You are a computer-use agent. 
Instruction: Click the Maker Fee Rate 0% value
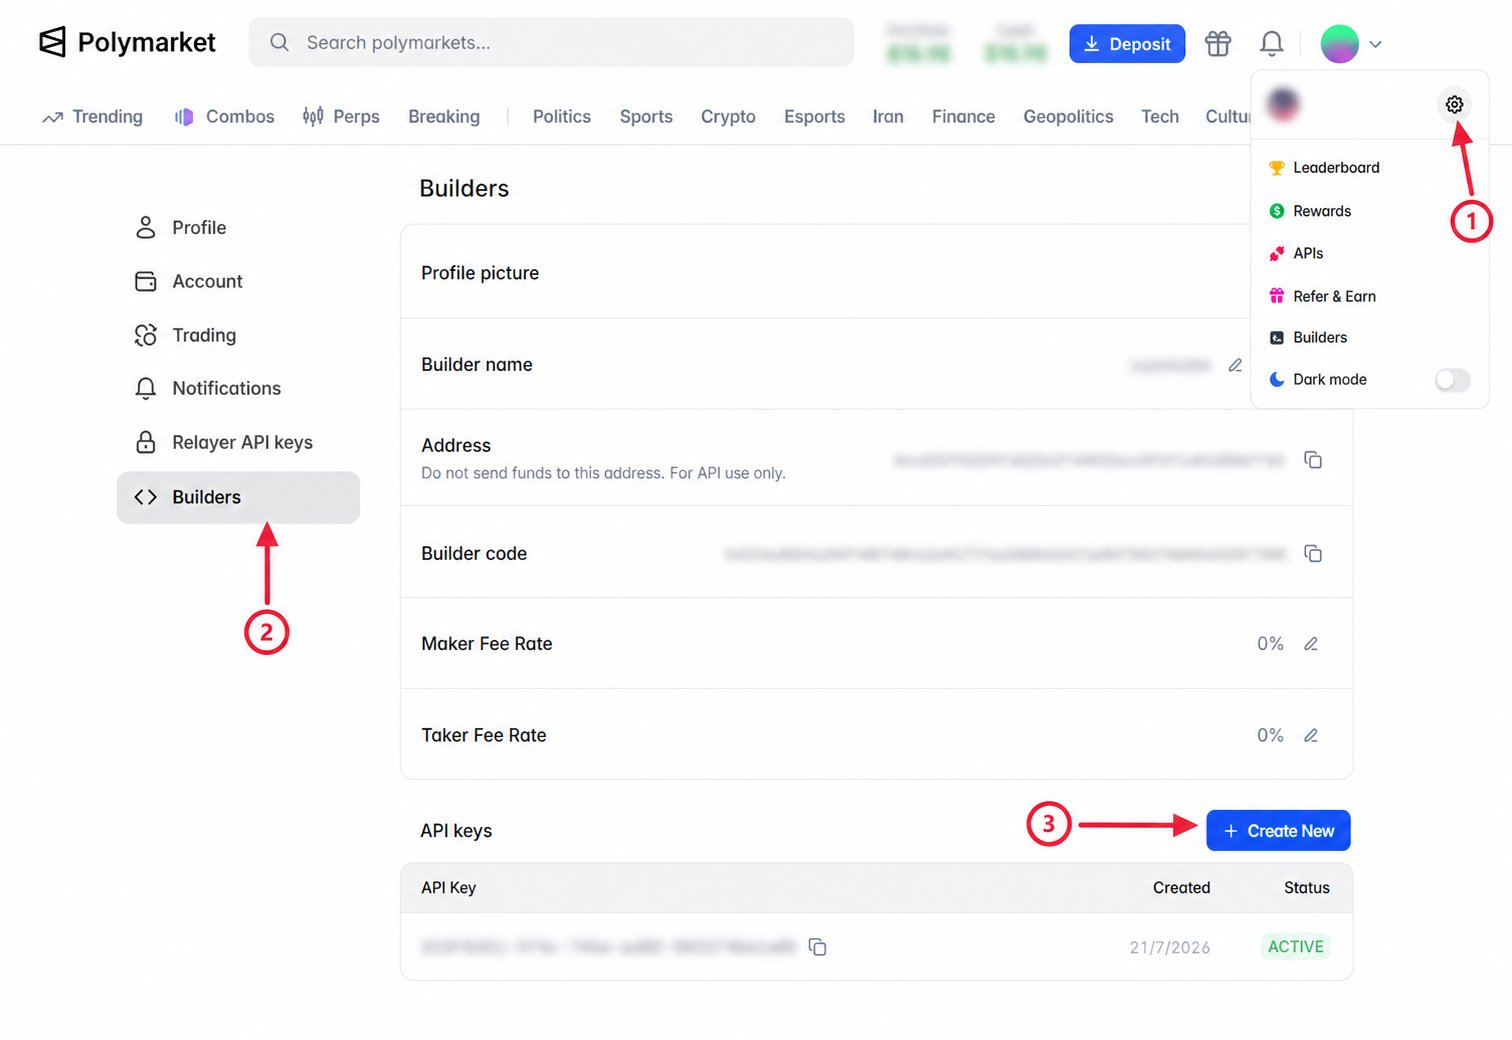coord(1270,644)
